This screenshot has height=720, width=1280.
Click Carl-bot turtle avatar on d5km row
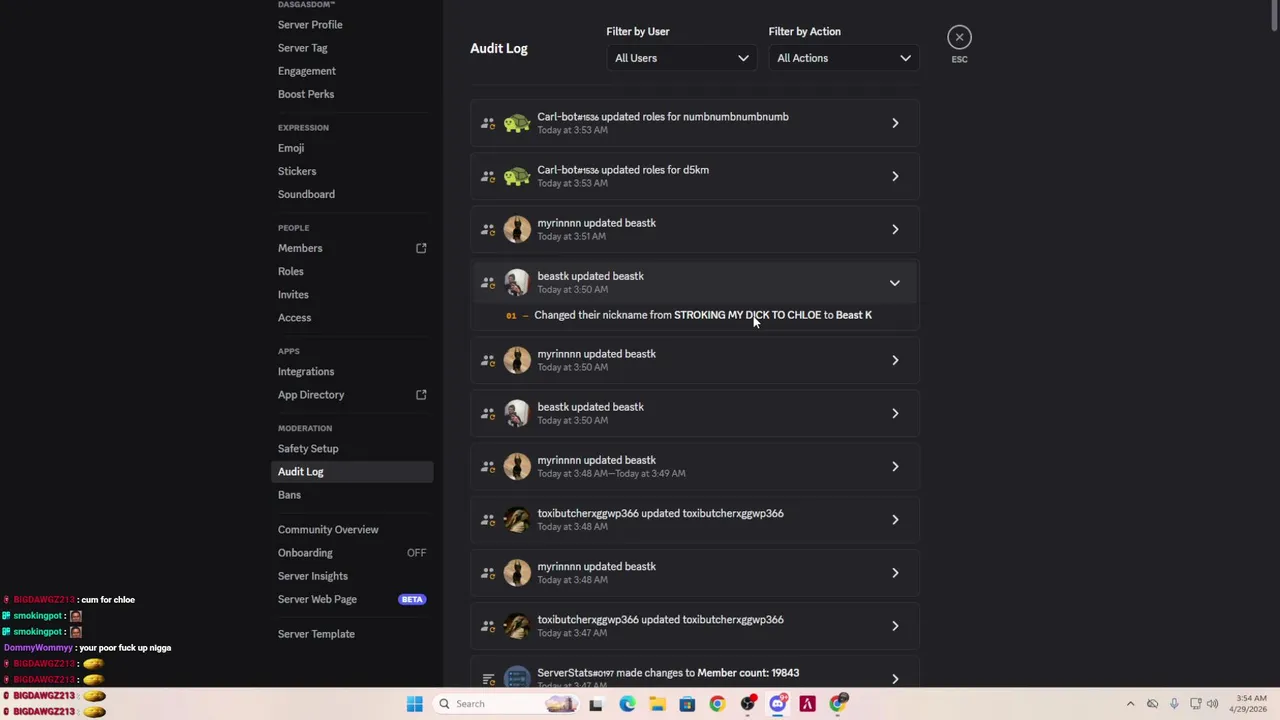(517, 176)
